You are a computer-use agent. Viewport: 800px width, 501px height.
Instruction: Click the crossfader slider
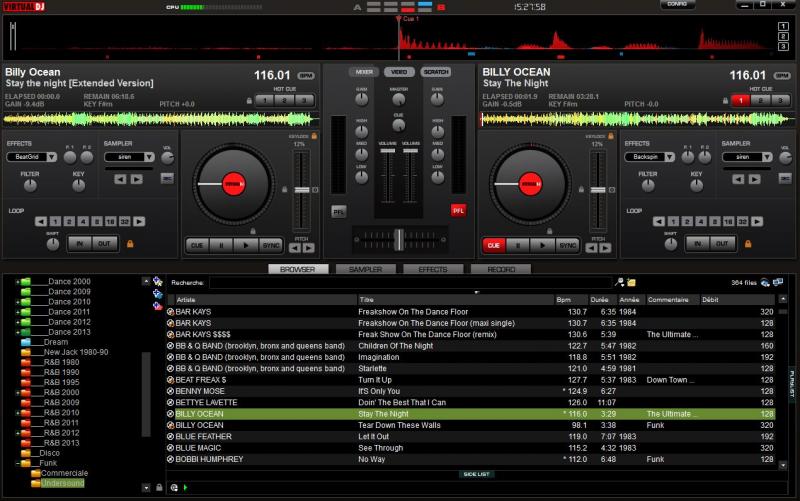(x=399, y=239)
